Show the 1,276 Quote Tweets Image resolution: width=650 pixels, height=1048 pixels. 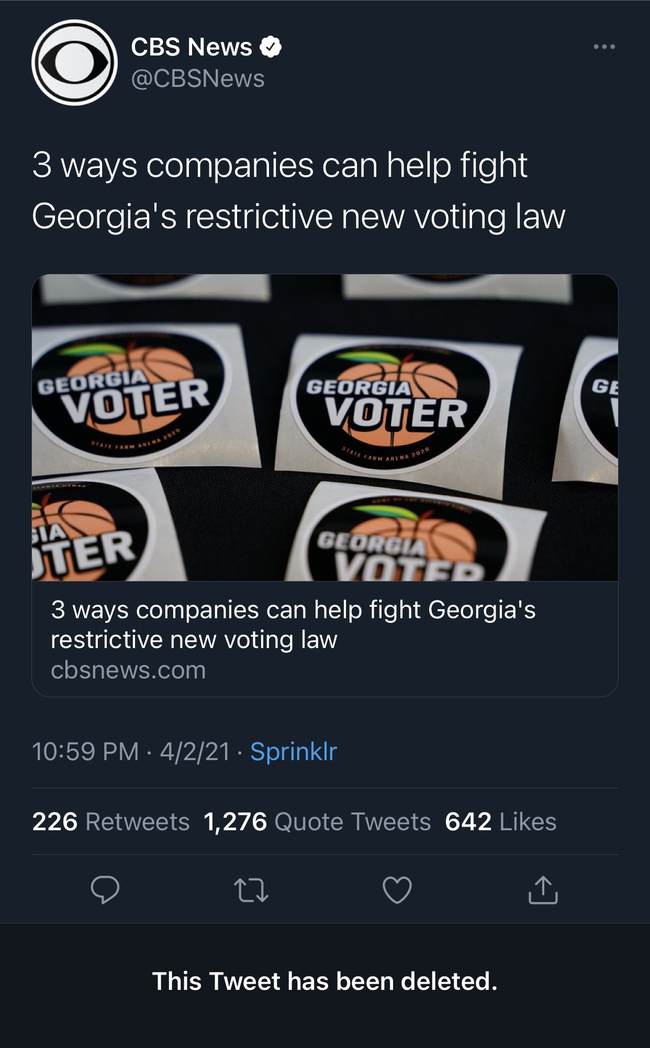[x=316, y=822]
